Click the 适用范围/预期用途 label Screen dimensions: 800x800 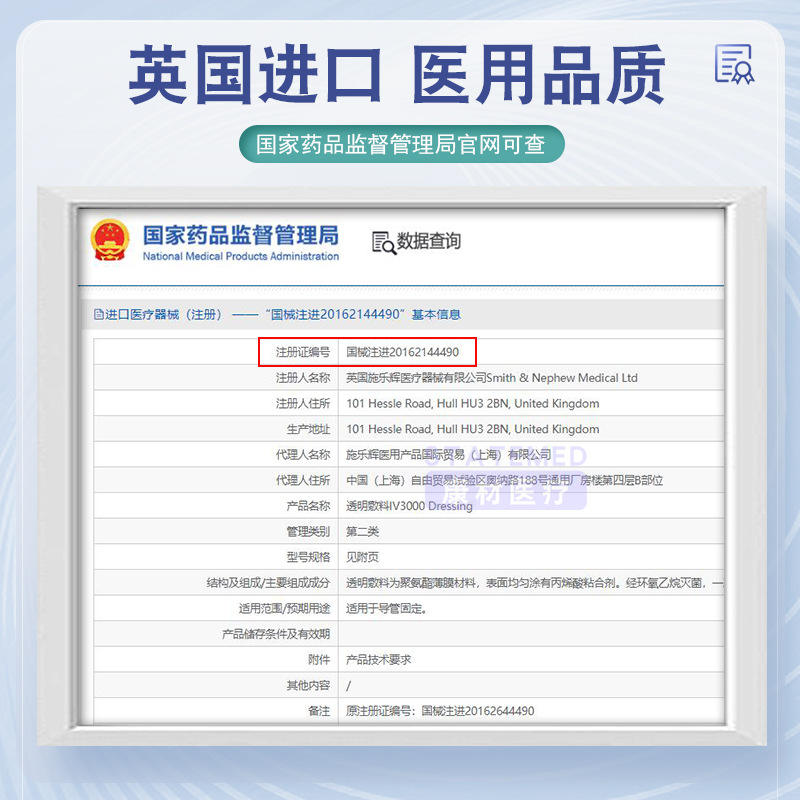pos(285,608)
